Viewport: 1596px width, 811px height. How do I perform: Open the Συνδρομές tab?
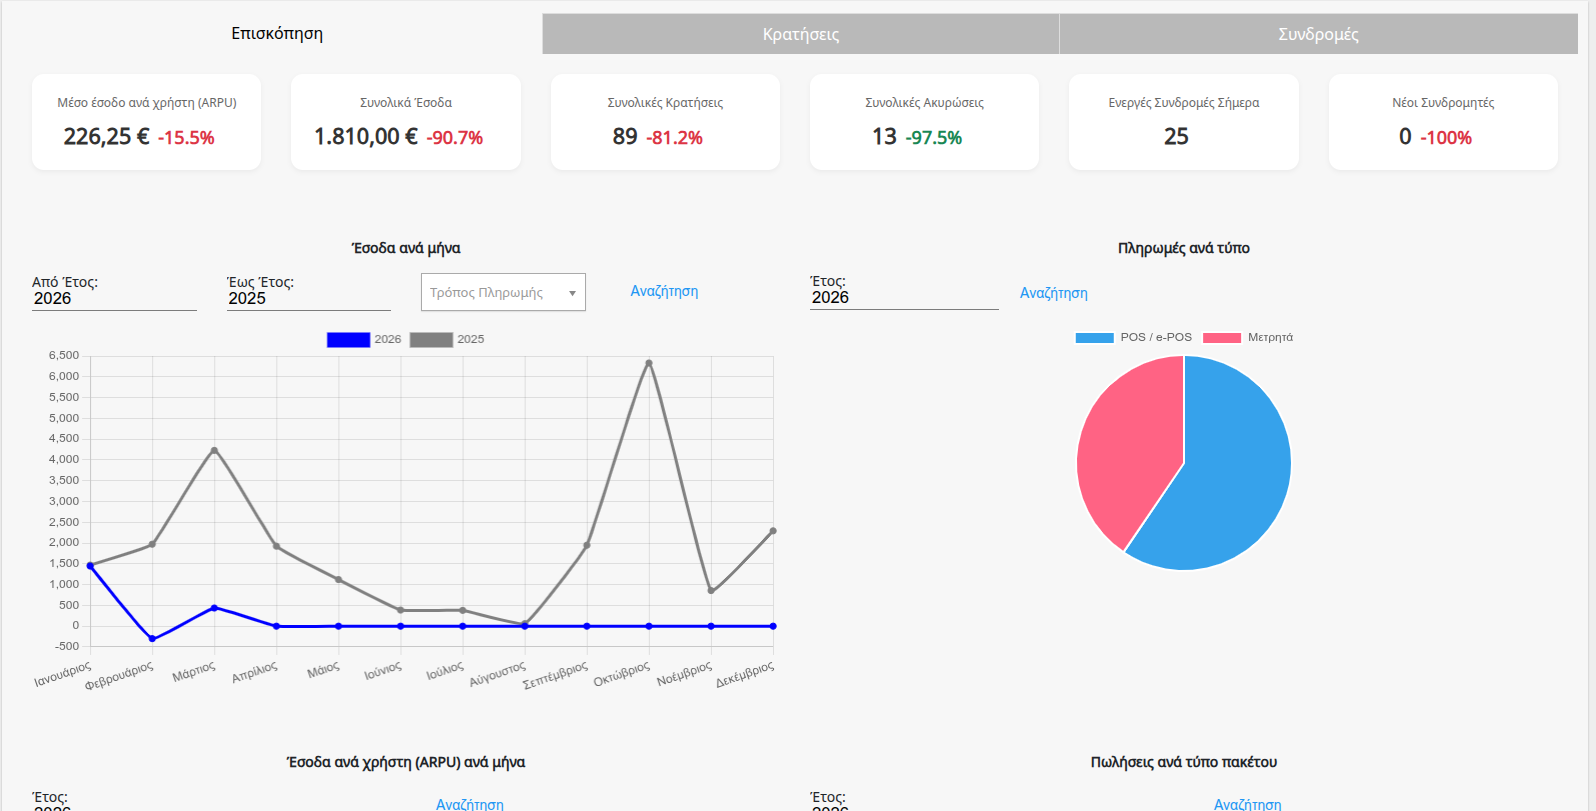[1318, 34]
